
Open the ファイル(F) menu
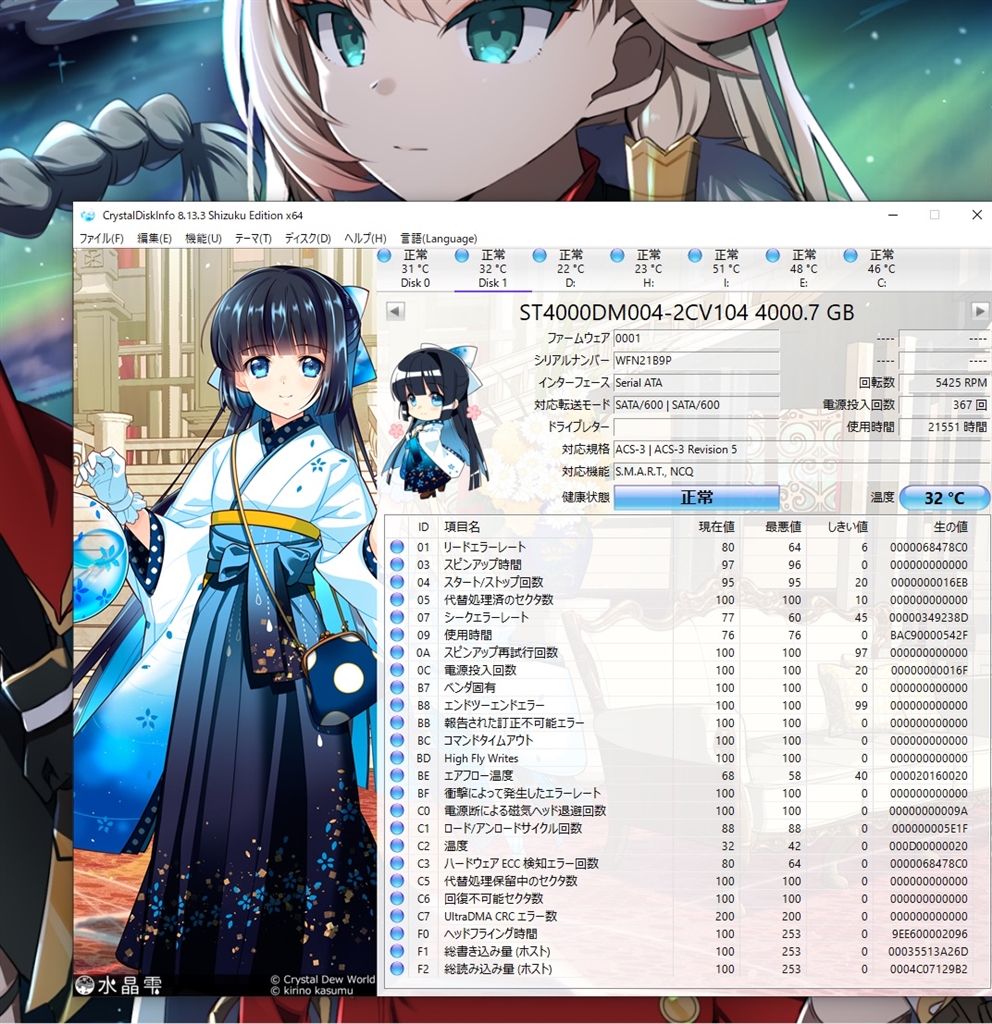tap(101, 238)
